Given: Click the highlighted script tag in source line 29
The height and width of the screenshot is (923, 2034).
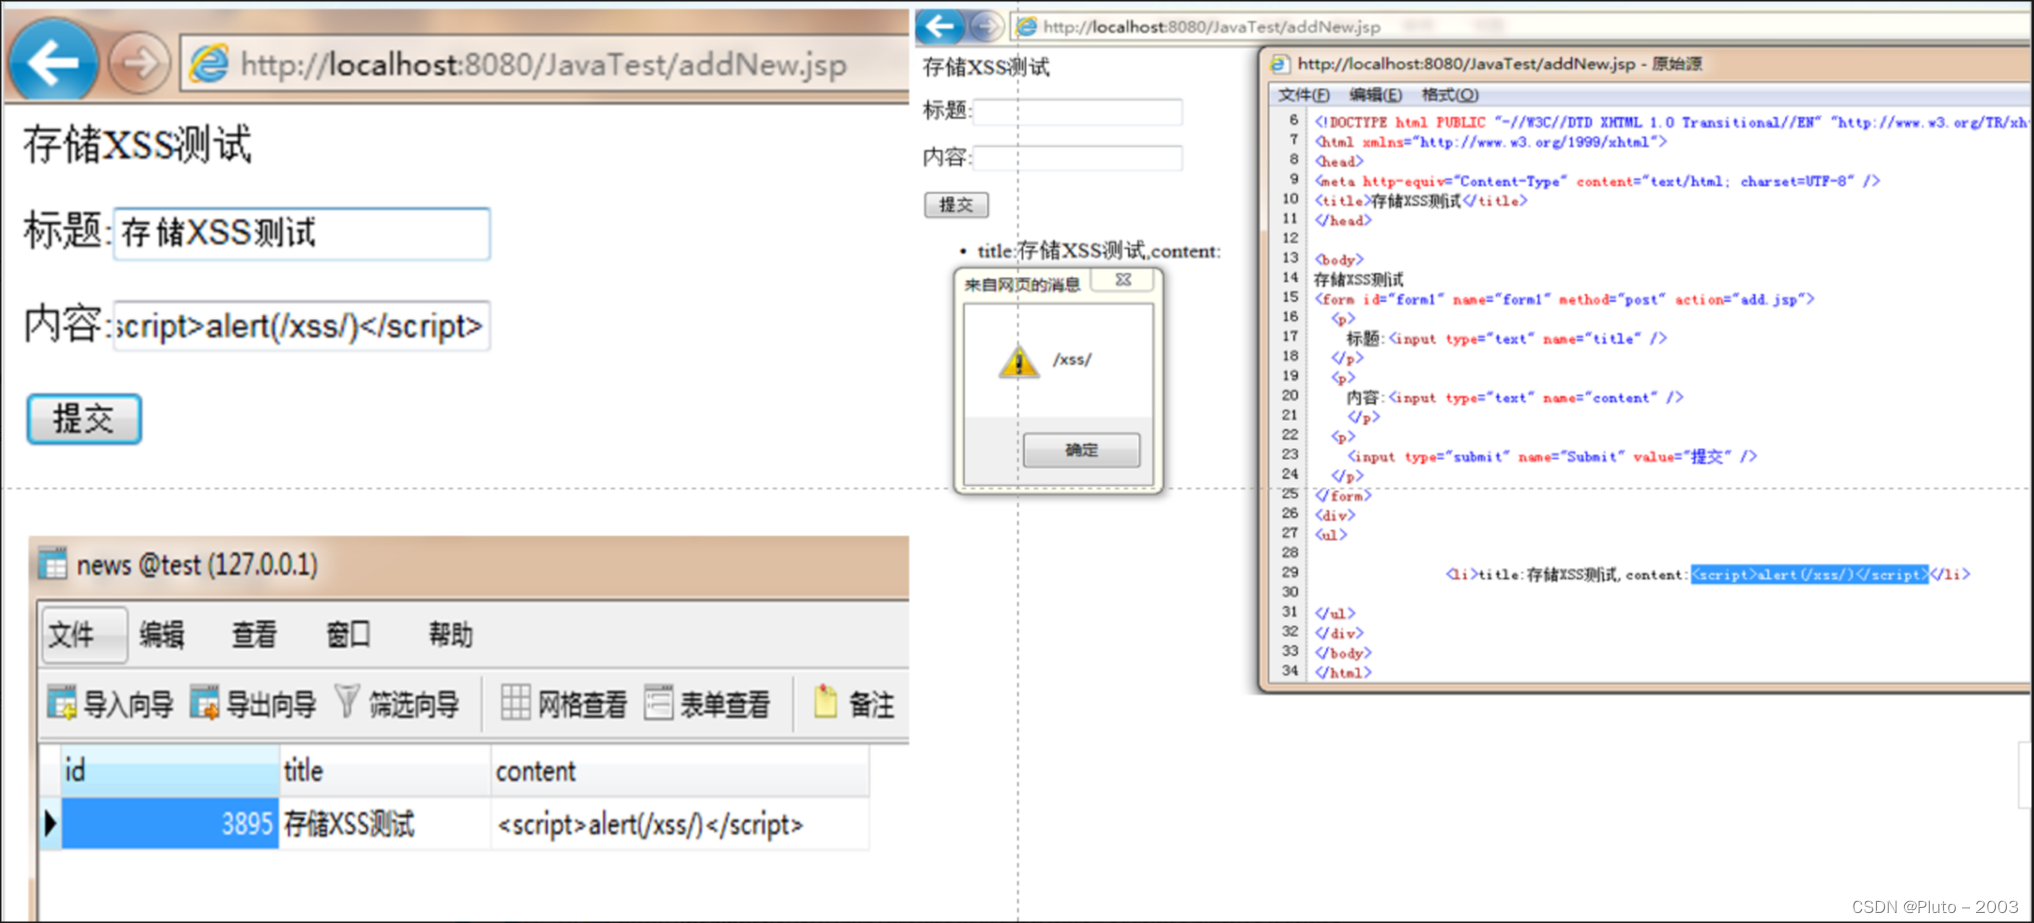Looking at the screenshot, I should click(x=1809, y=575).
